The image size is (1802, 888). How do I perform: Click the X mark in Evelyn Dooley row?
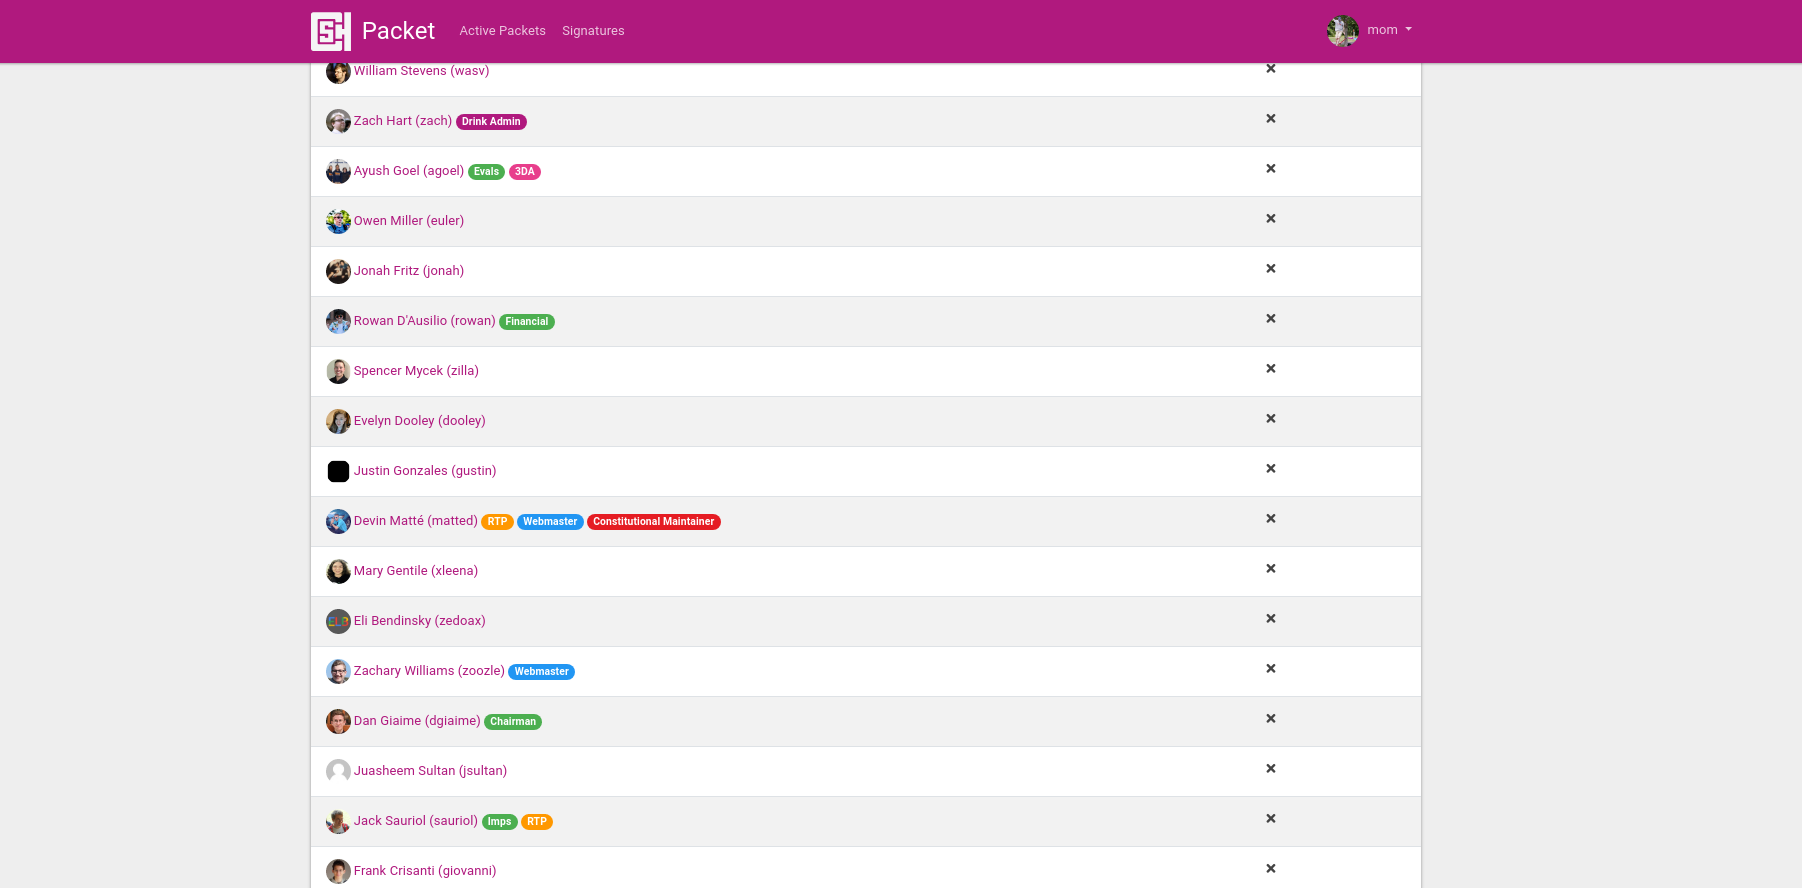tap(1271, 419)
